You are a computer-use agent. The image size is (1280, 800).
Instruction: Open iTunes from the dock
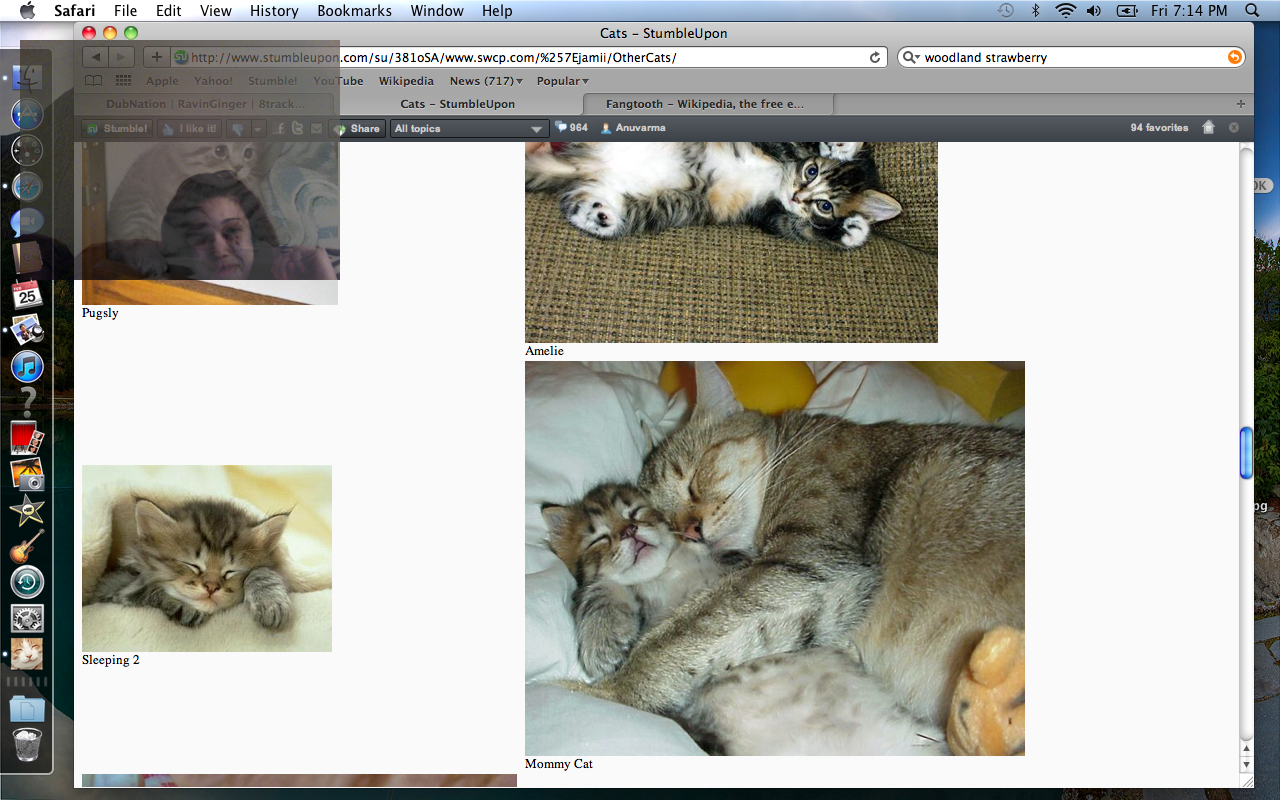(x=27, y=367)
